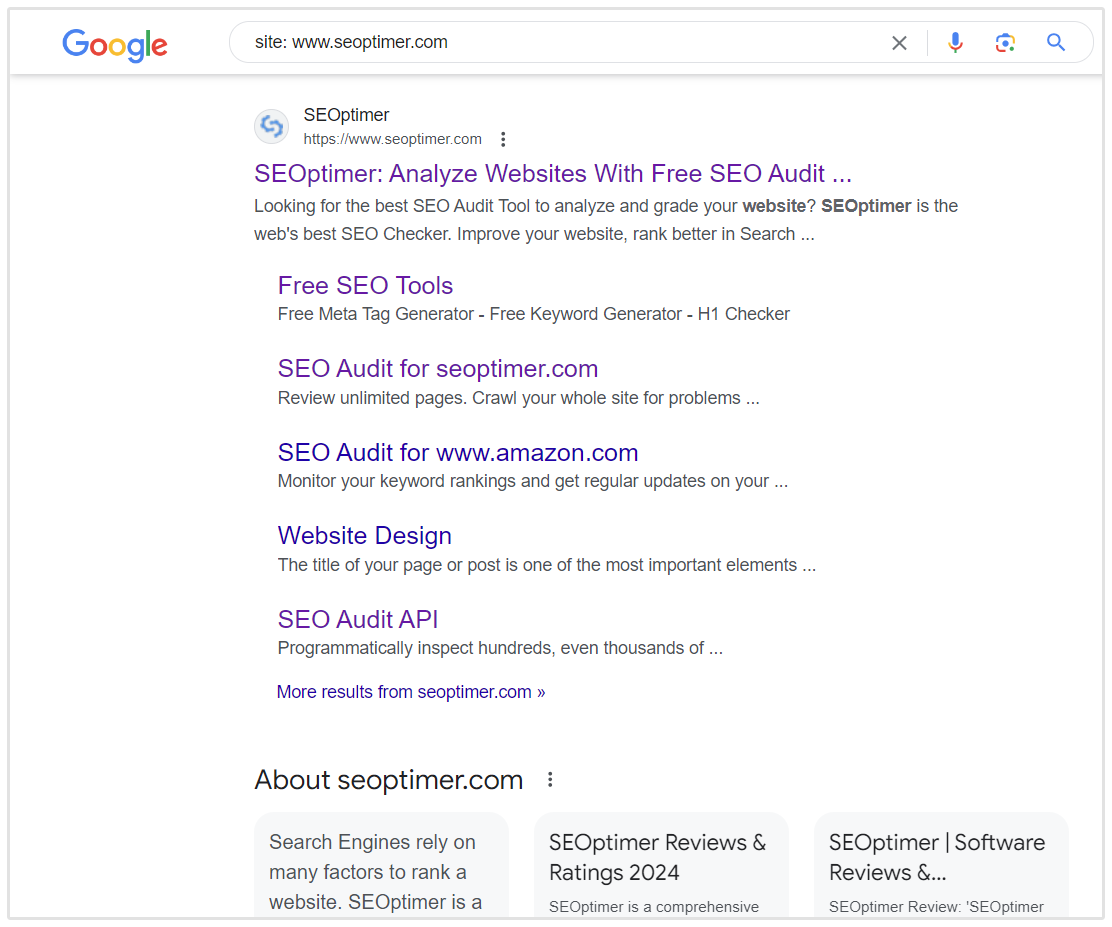Click the SEOptimer site name above the URL
Screen dimensions: 1112x927
coord(346,115)
